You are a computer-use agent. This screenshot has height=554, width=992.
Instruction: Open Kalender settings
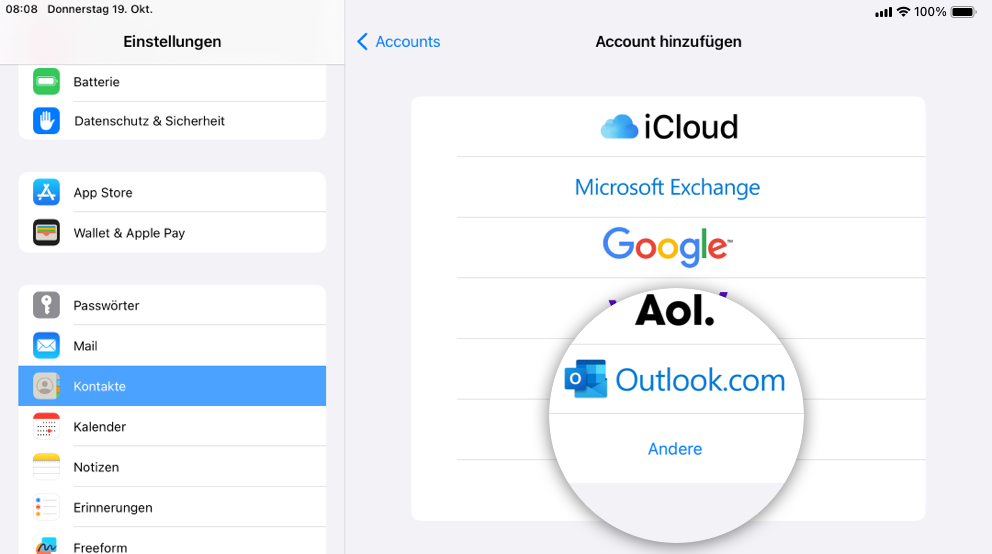click(172, 426)
